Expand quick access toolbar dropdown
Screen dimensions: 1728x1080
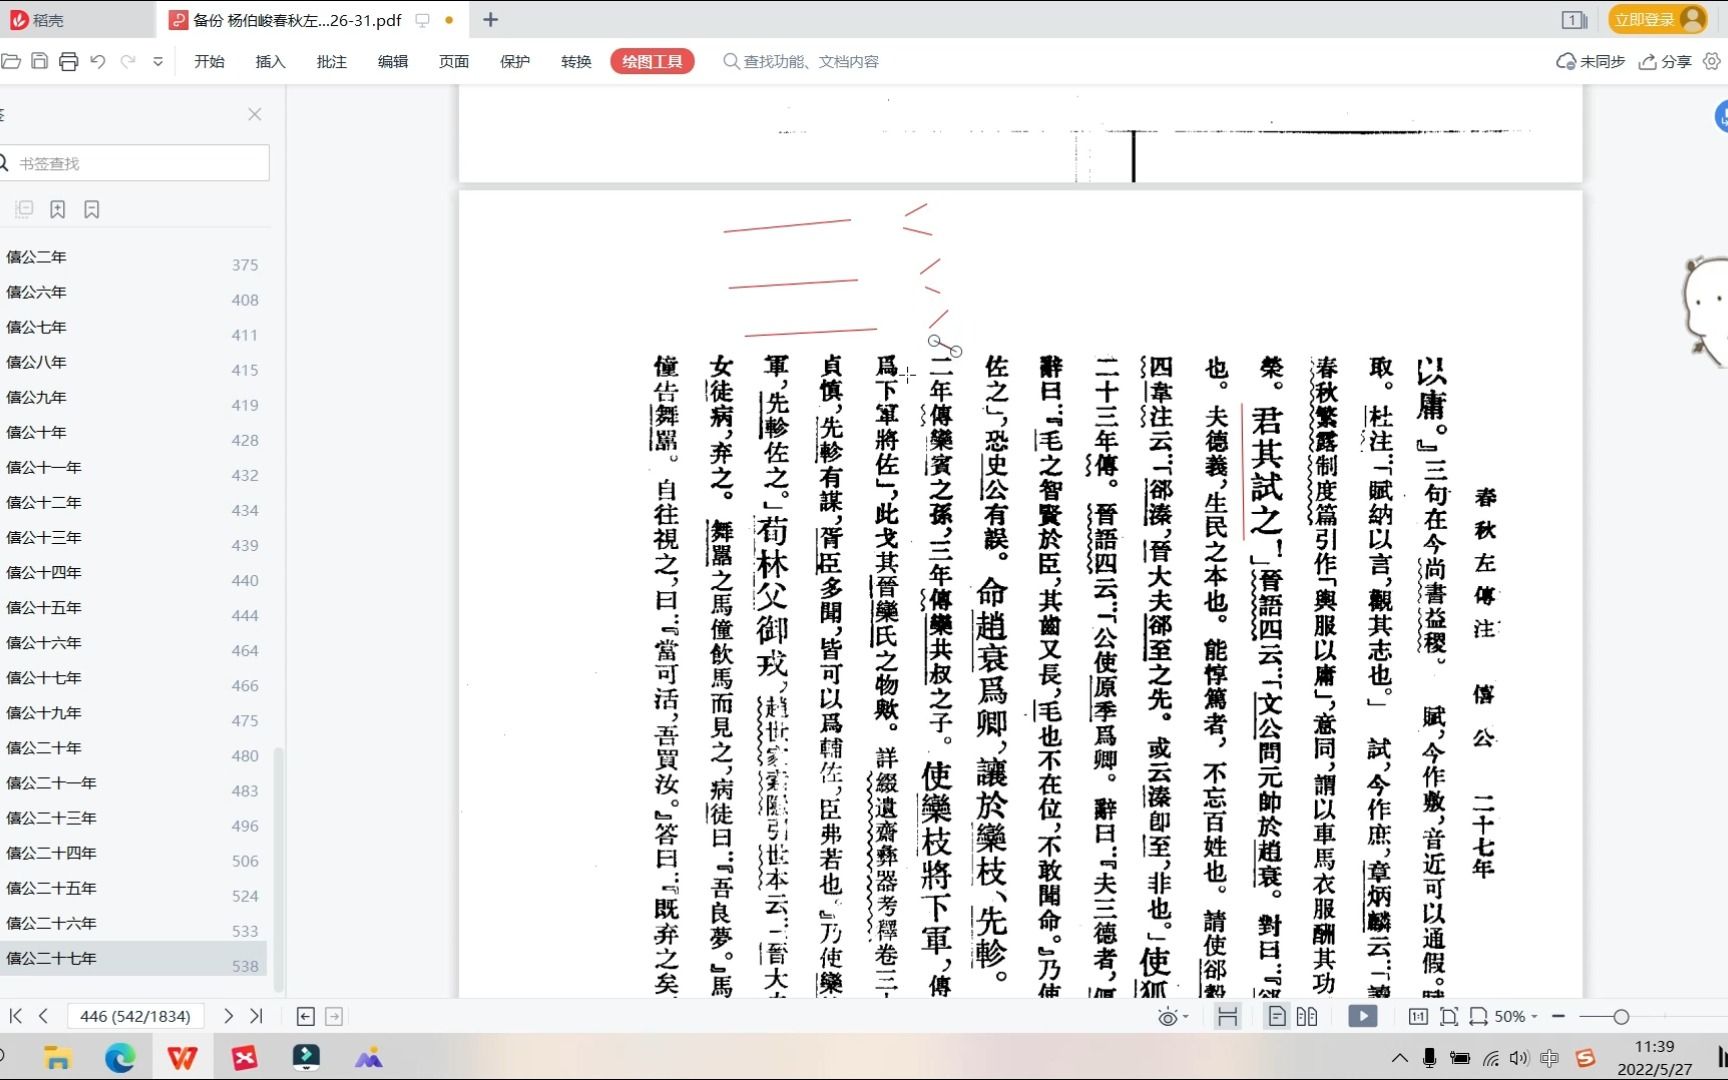coord(158,62)
